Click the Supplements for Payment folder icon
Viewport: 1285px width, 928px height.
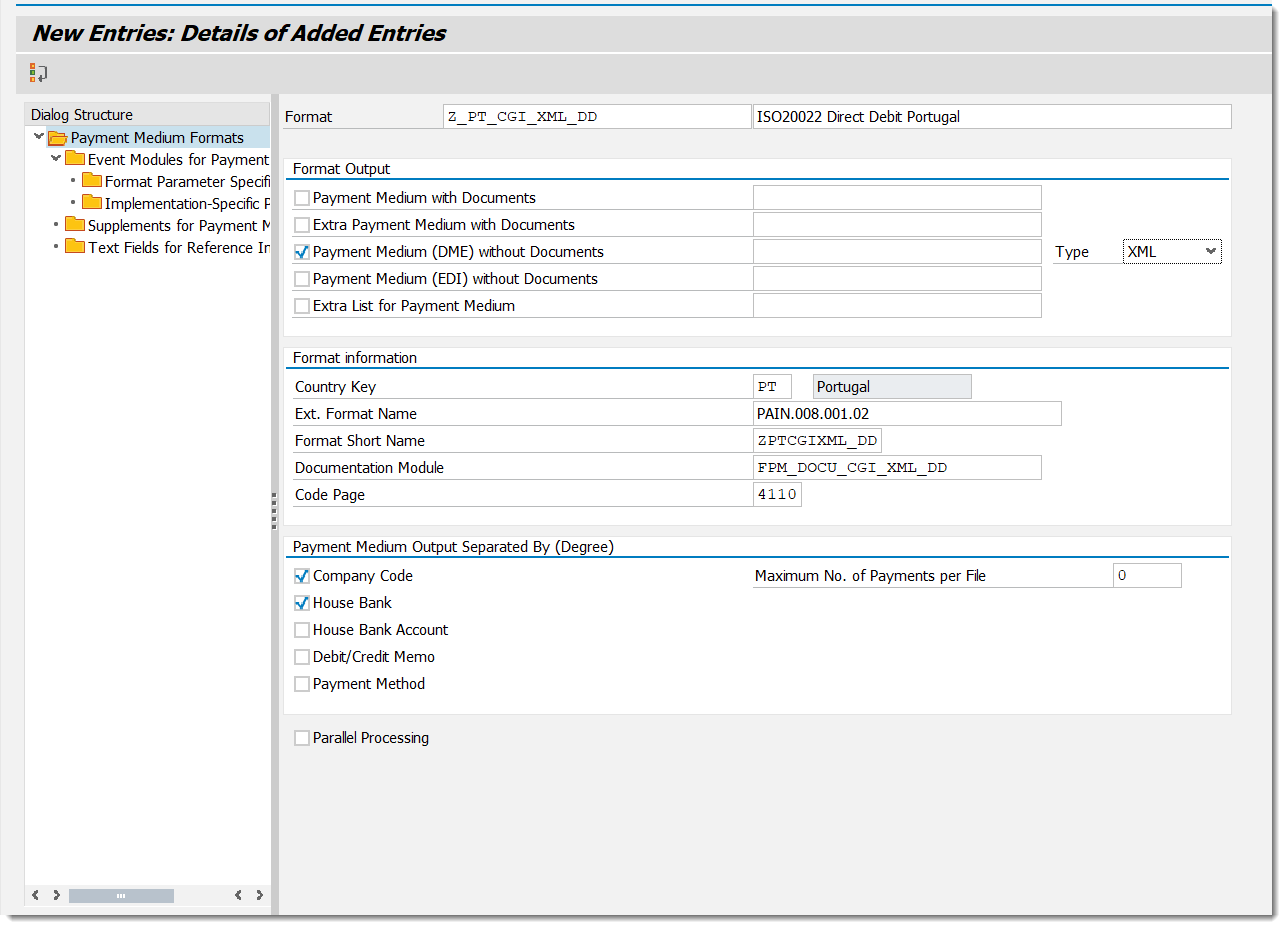(x=75, y=225)
